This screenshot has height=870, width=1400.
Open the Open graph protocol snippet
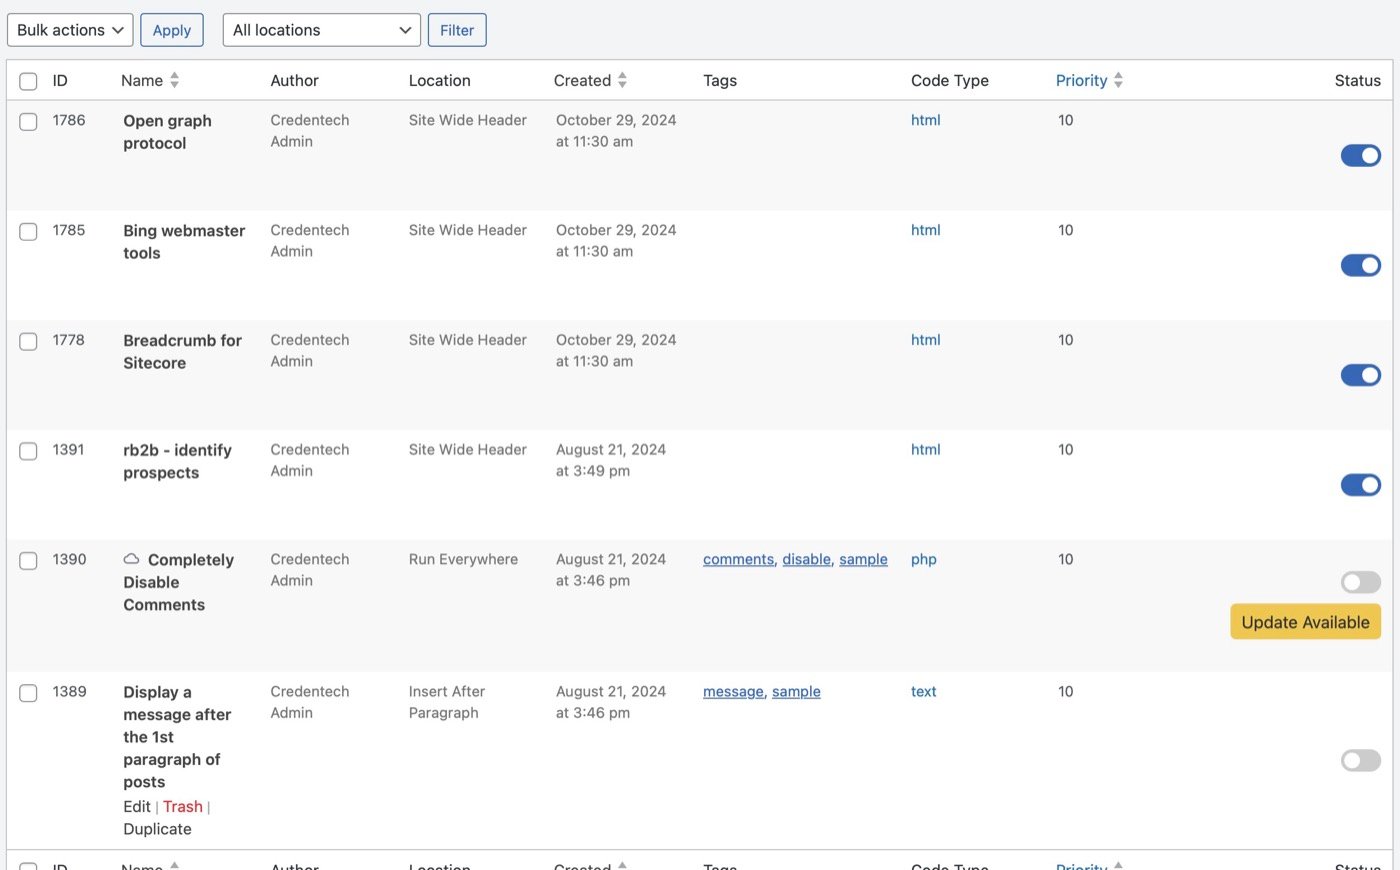pyautogui.click(x=167, y=132)
